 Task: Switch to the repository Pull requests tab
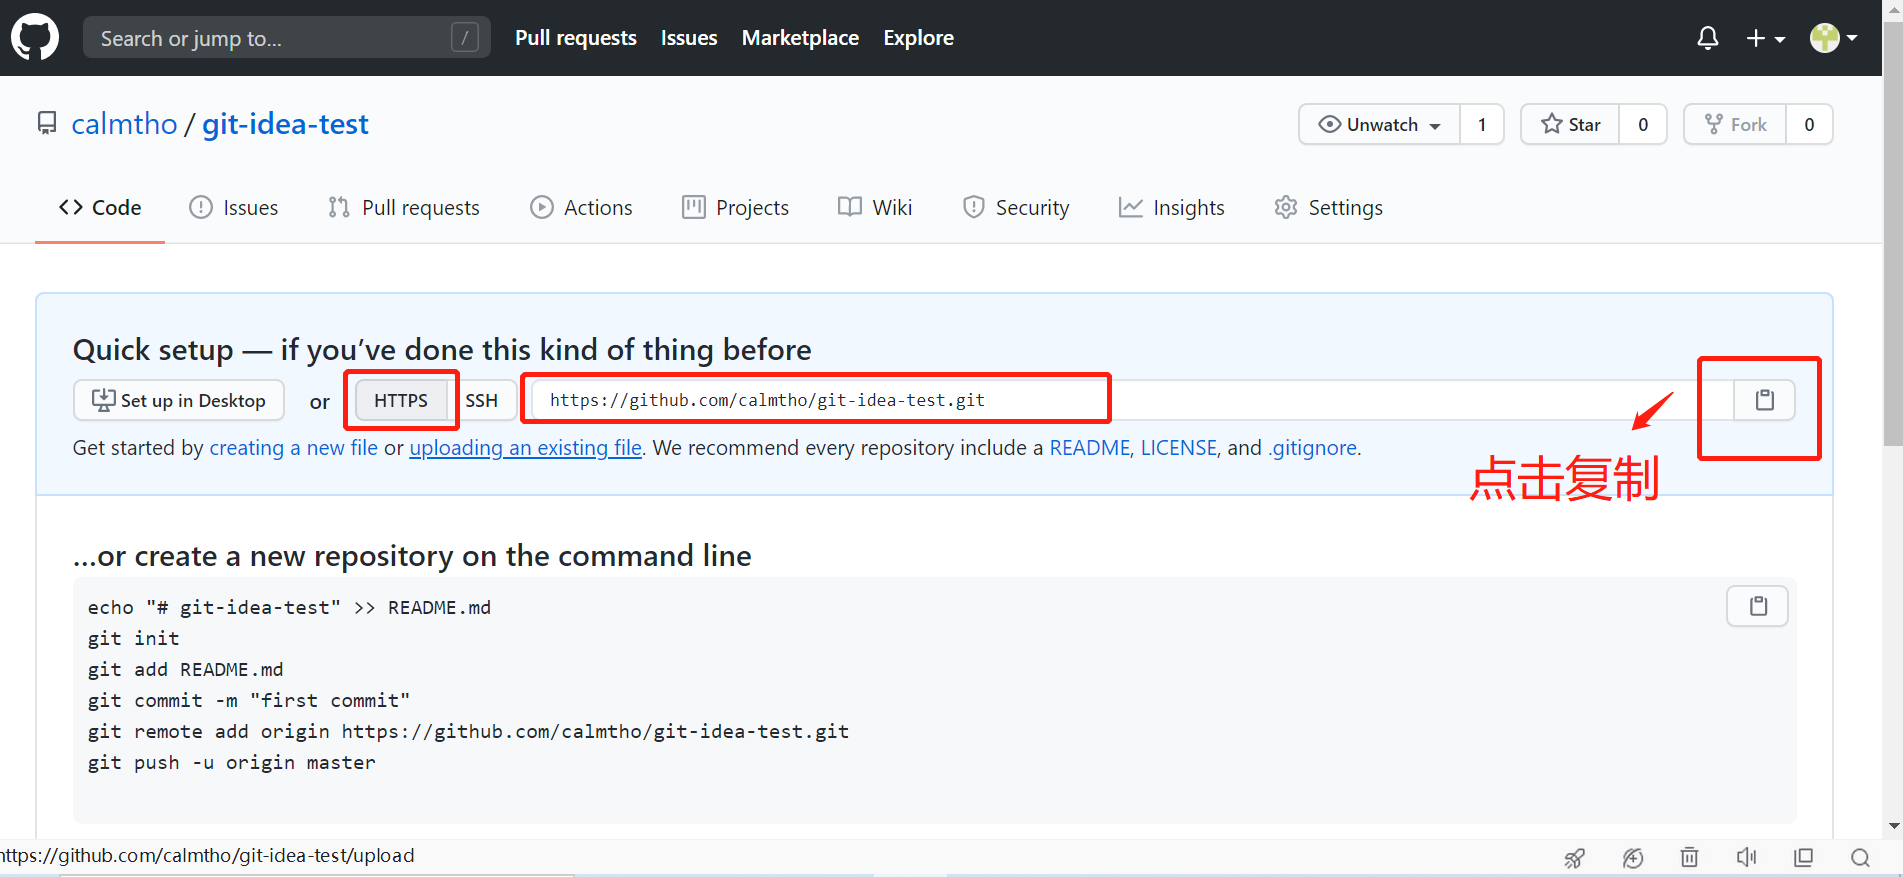tap(404, 207)
